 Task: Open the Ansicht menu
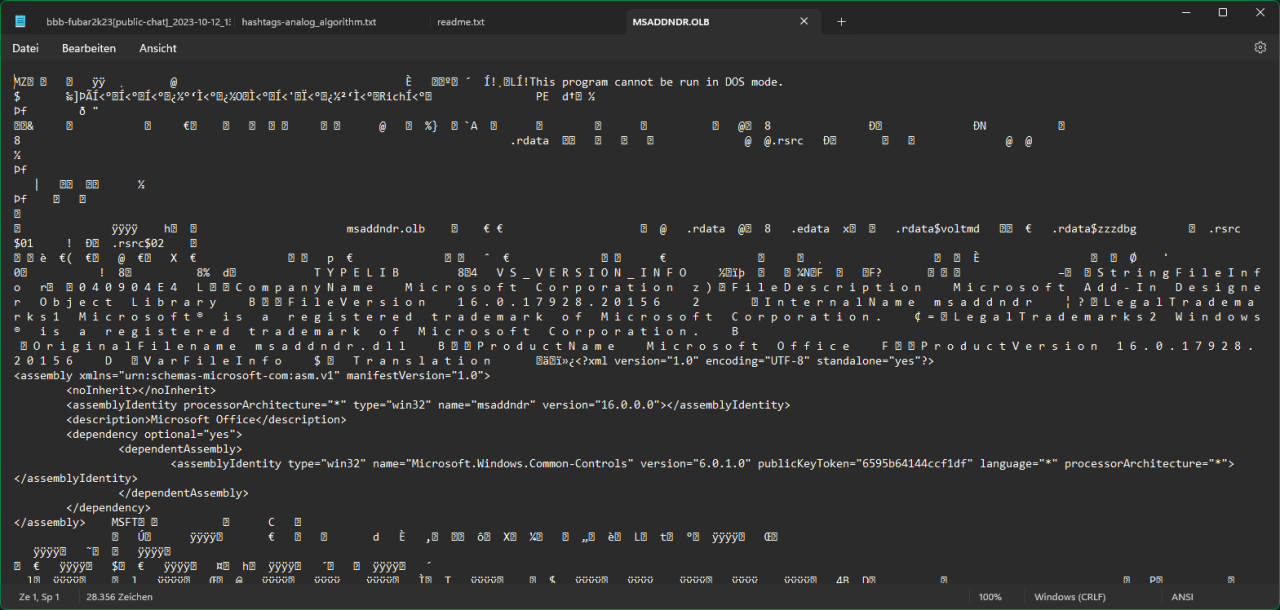click(158, 48)
